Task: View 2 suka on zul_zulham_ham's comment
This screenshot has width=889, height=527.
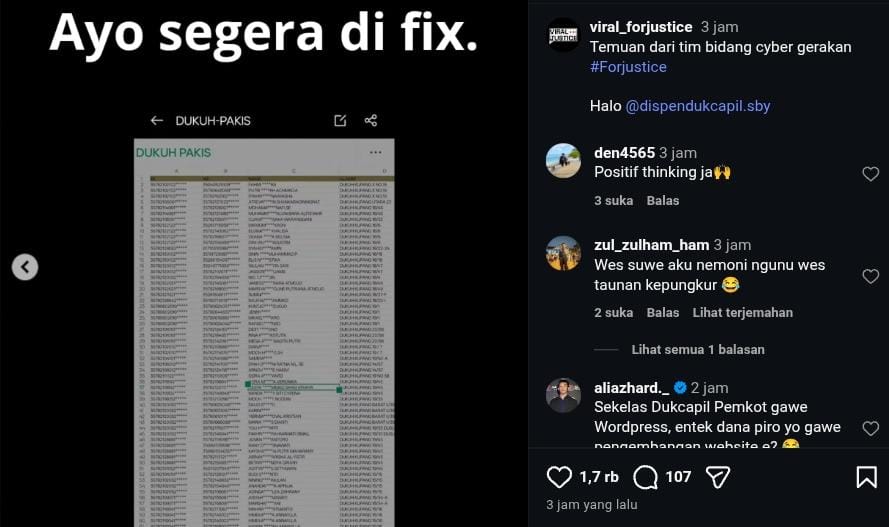Action: (613, 313)
